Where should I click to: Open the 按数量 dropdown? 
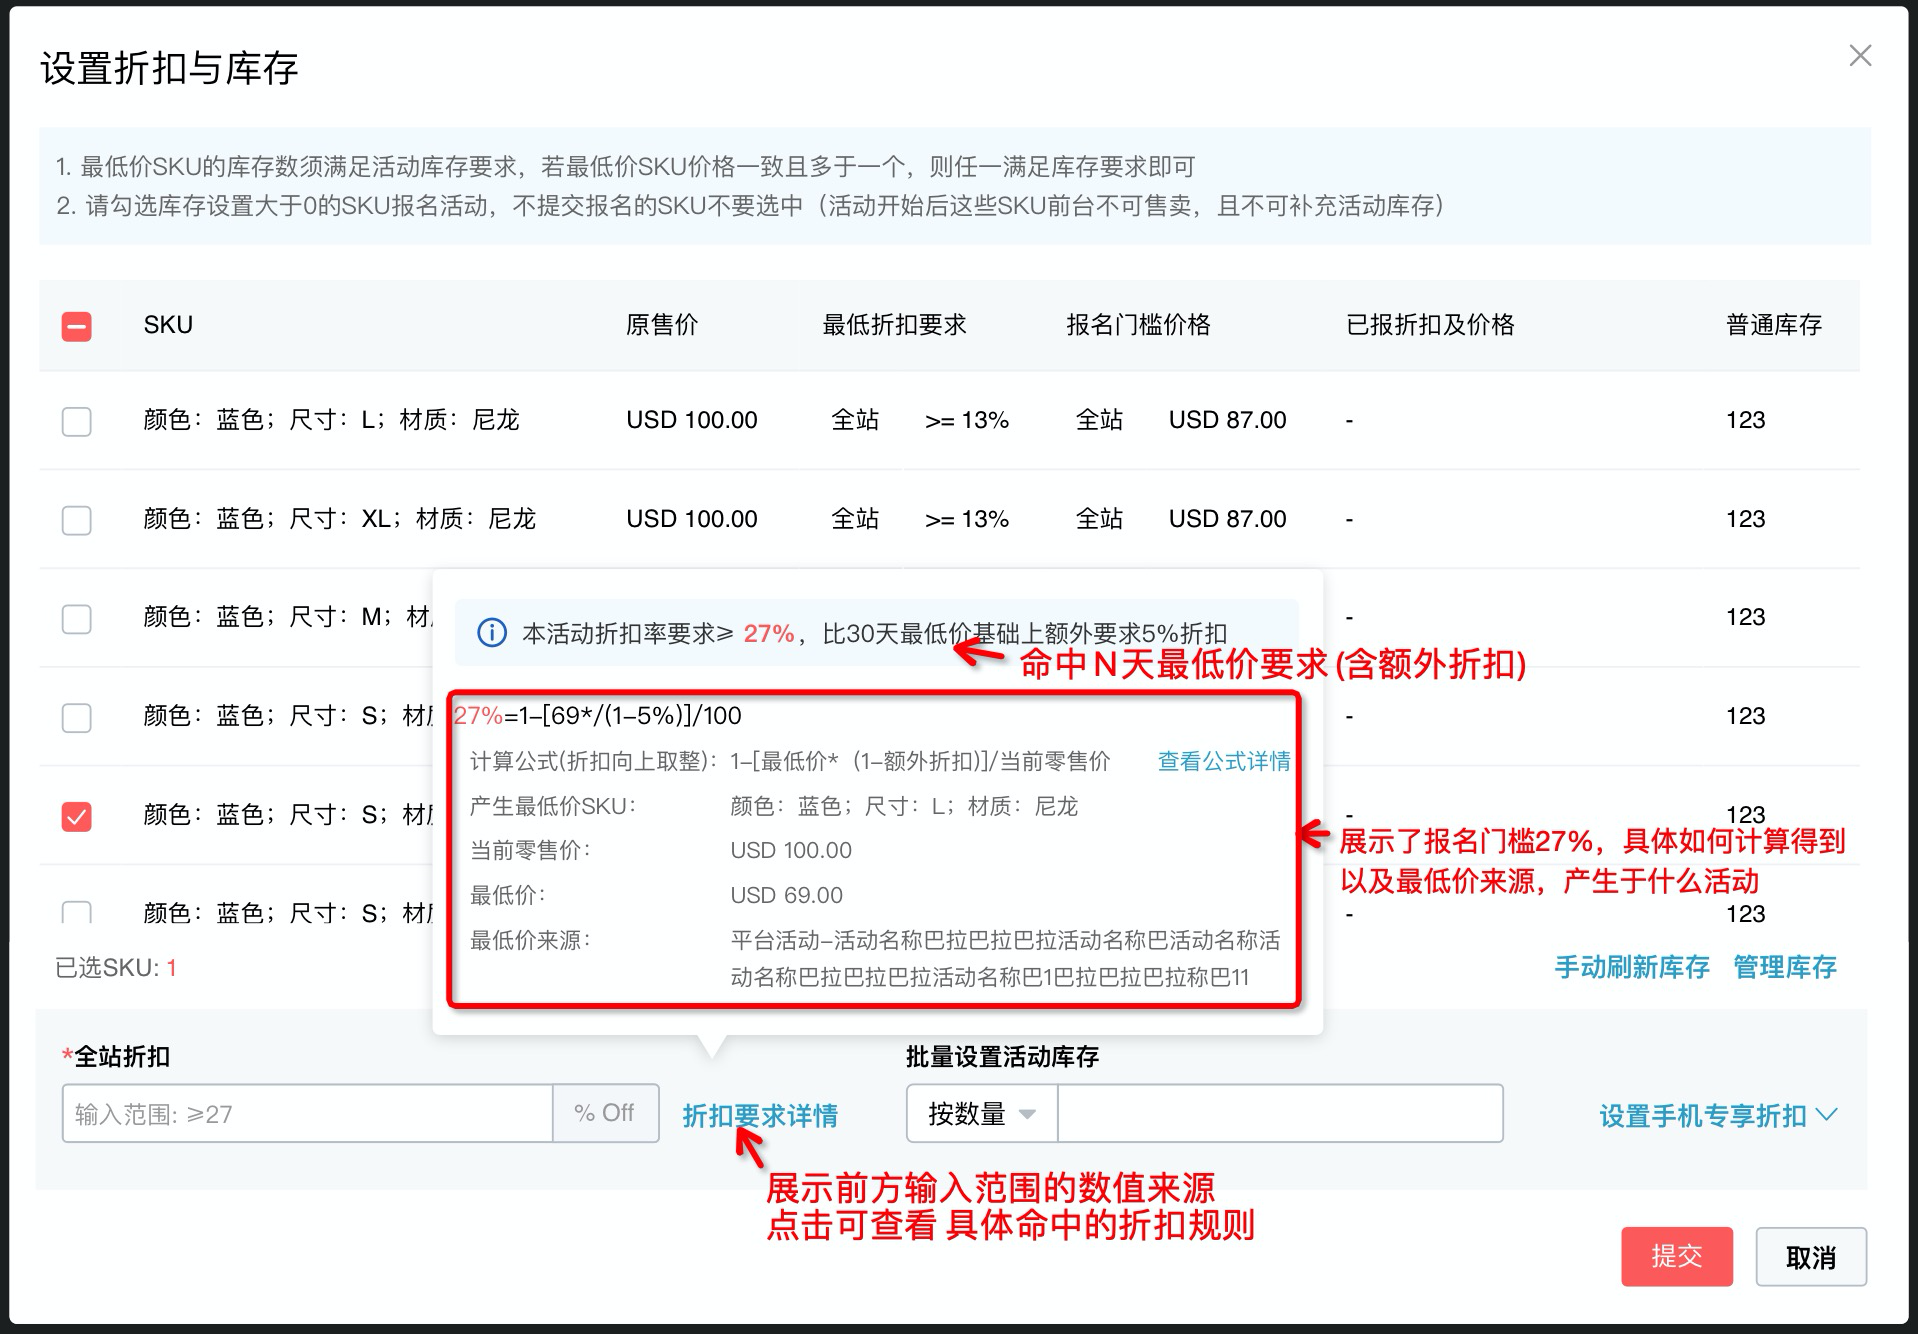click(982, 1113)
